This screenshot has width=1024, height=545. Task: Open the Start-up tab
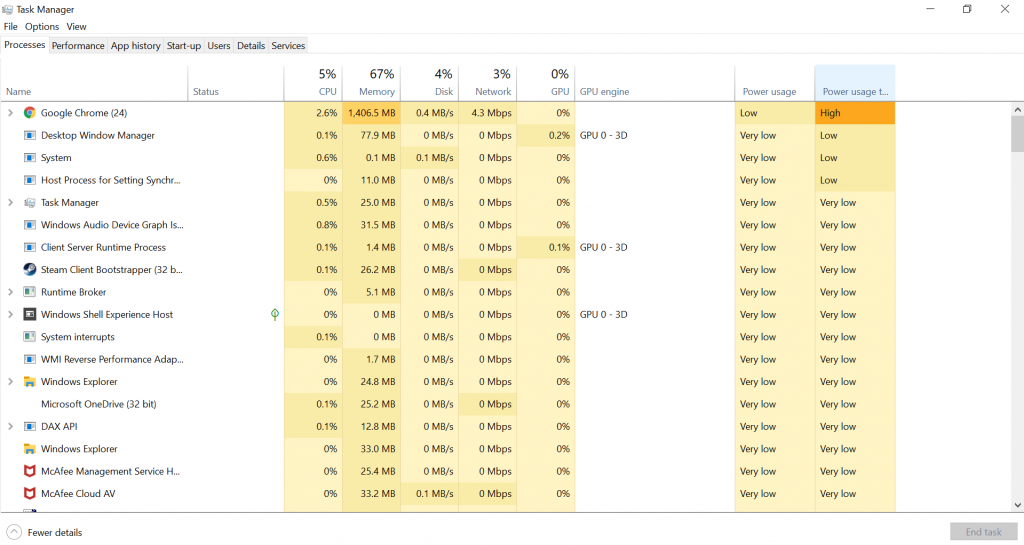coord(184,46)
